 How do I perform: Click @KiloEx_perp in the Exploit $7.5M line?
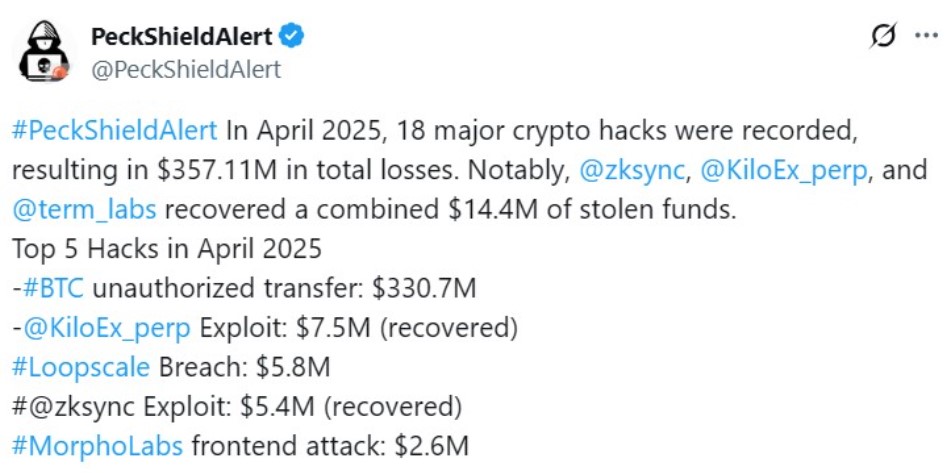pos(107,329)
